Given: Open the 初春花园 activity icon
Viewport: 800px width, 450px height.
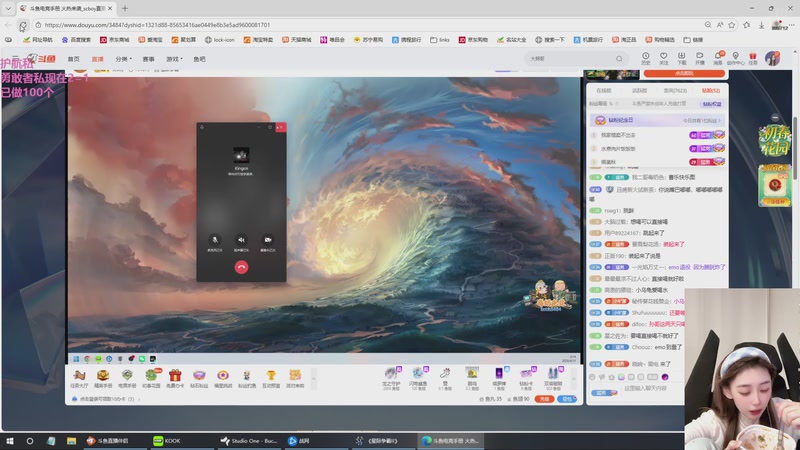Looking at the screenshot, I should click(151, 379).
